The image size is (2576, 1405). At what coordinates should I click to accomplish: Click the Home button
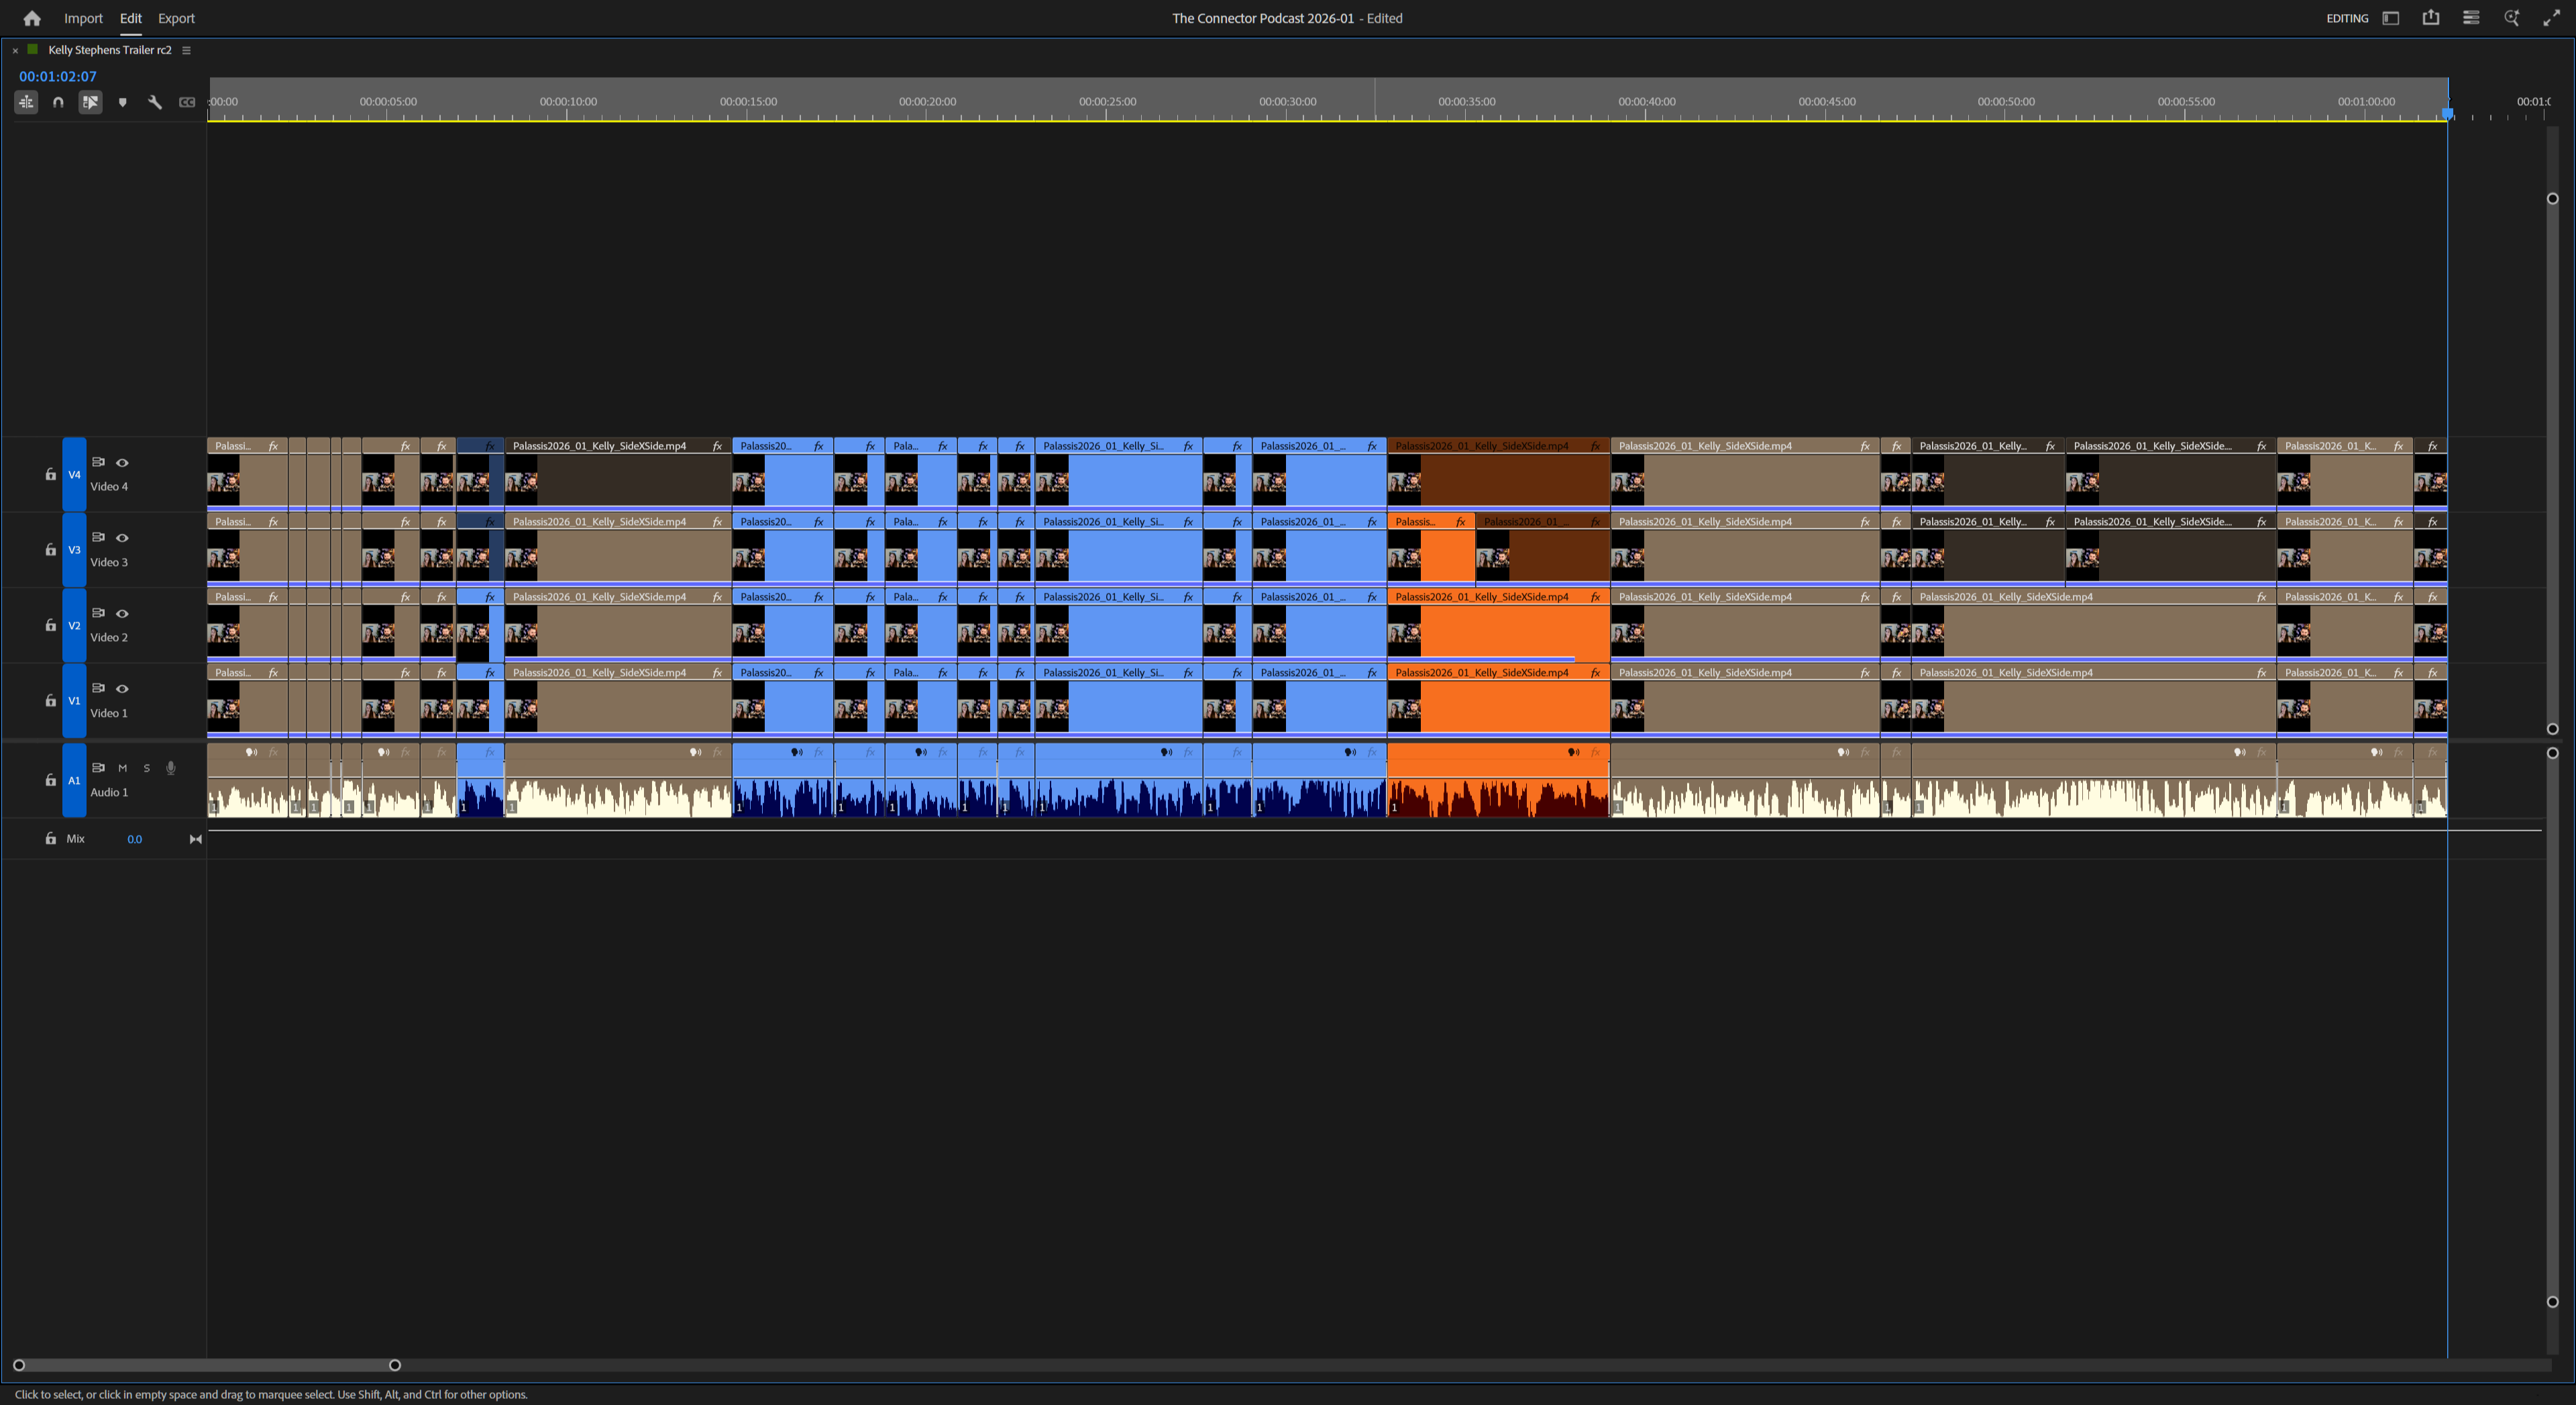[31, 18]
